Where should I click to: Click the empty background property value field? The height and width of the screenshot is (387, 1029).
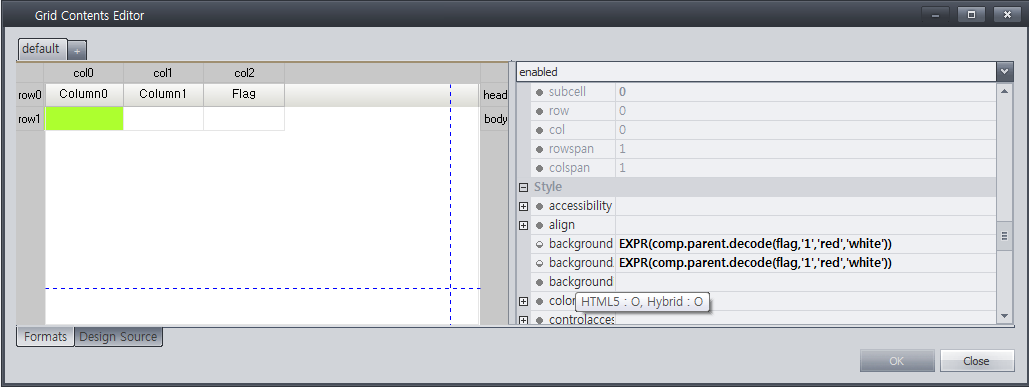point(805,282)
